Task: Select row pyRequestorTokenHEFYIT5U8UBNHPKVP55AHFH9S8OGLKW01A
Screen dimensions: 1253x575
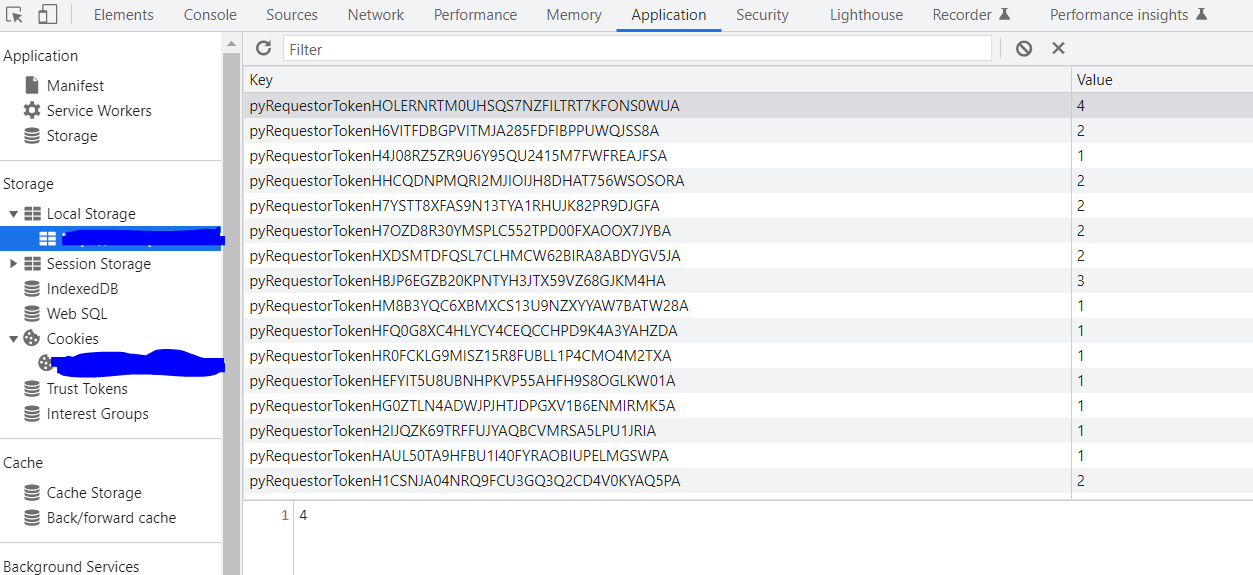Action: pyautogui.click(x=748, y=380)
